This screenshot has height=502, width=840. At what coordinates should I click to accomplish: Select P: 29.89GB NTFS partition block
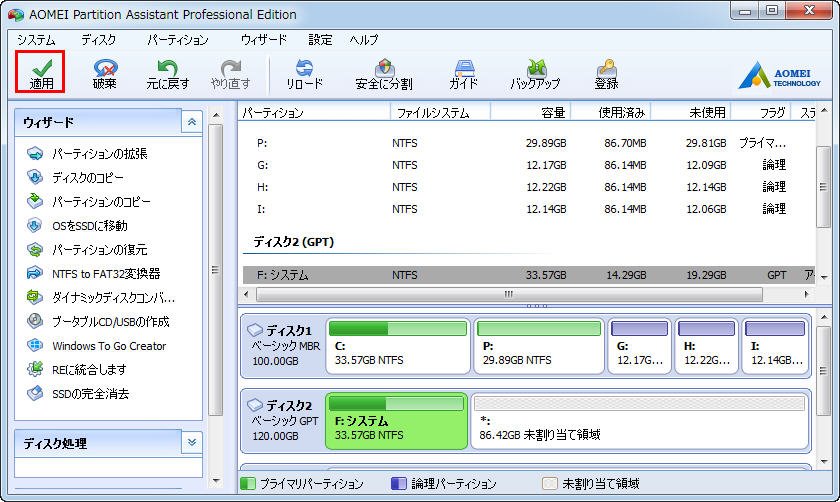tap(538, 346)
